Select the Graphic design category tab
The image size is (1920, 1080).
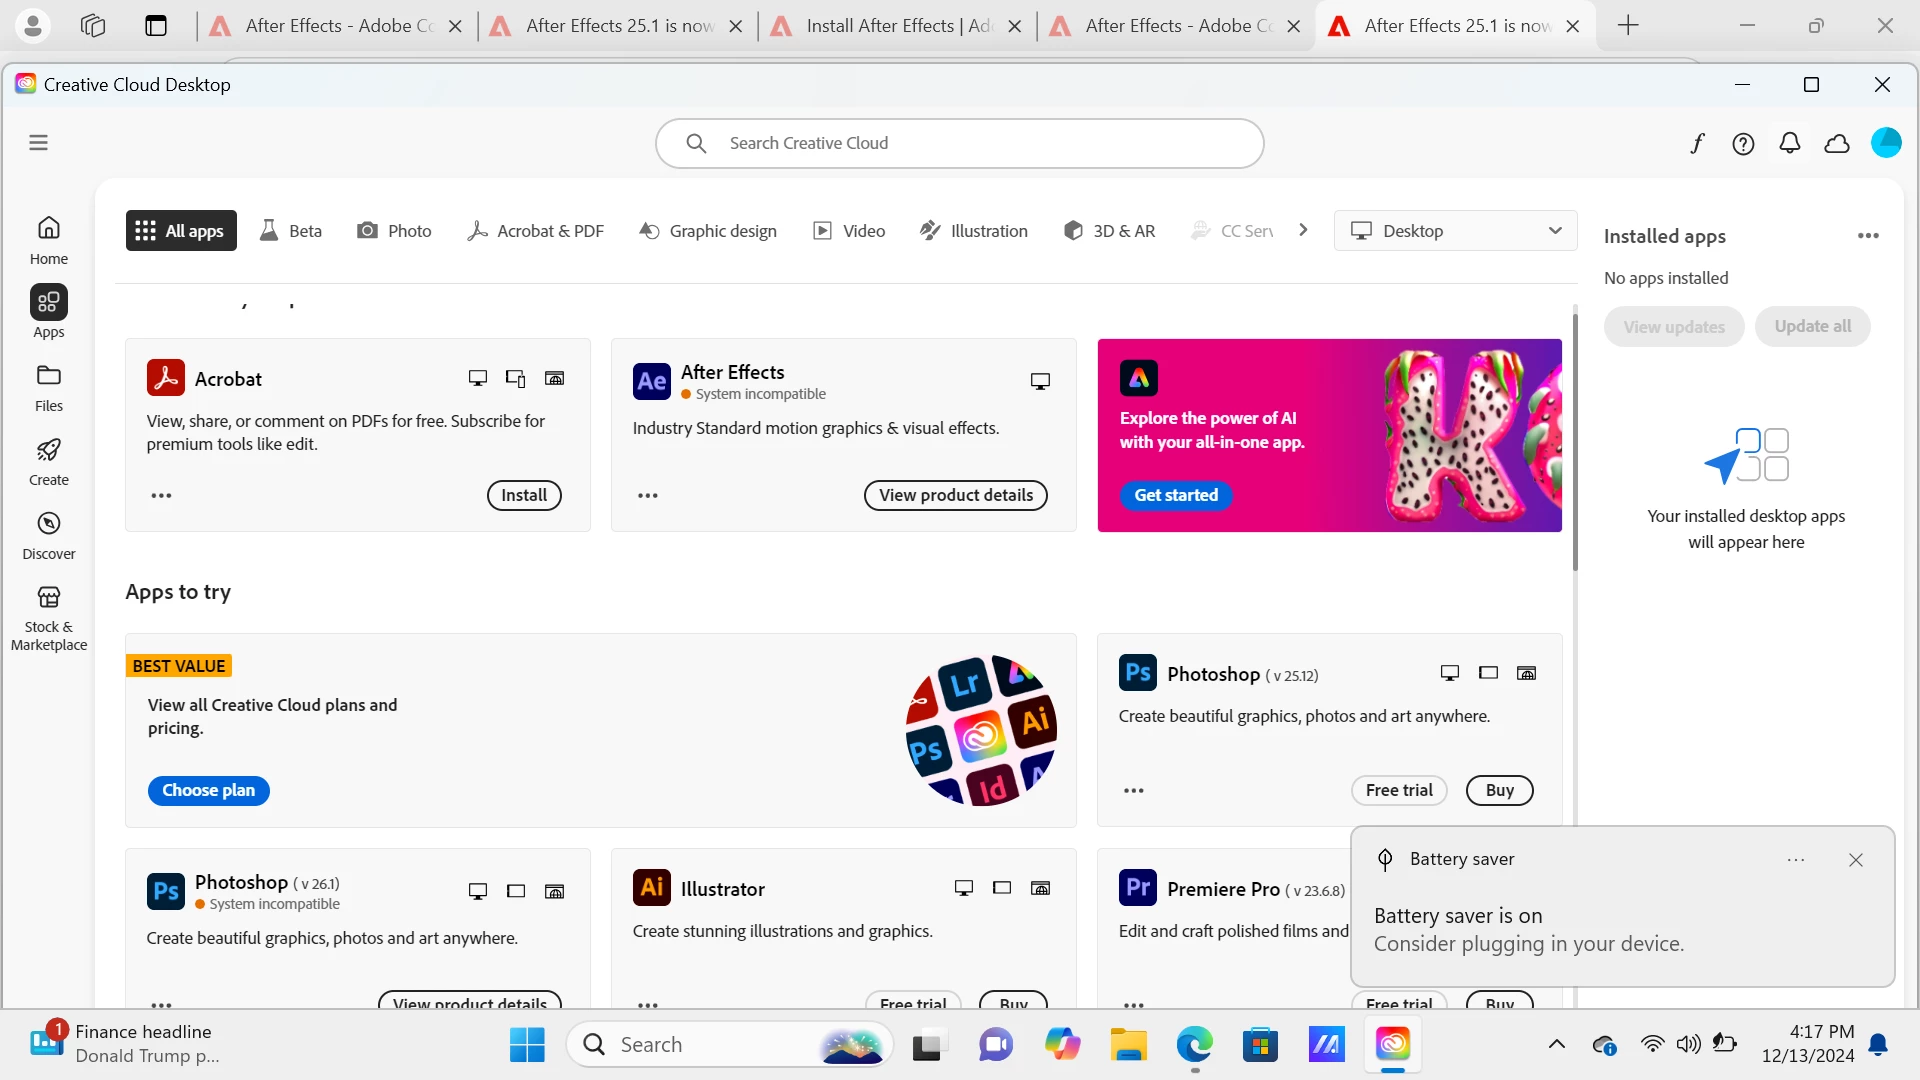(x=708, y=231)
